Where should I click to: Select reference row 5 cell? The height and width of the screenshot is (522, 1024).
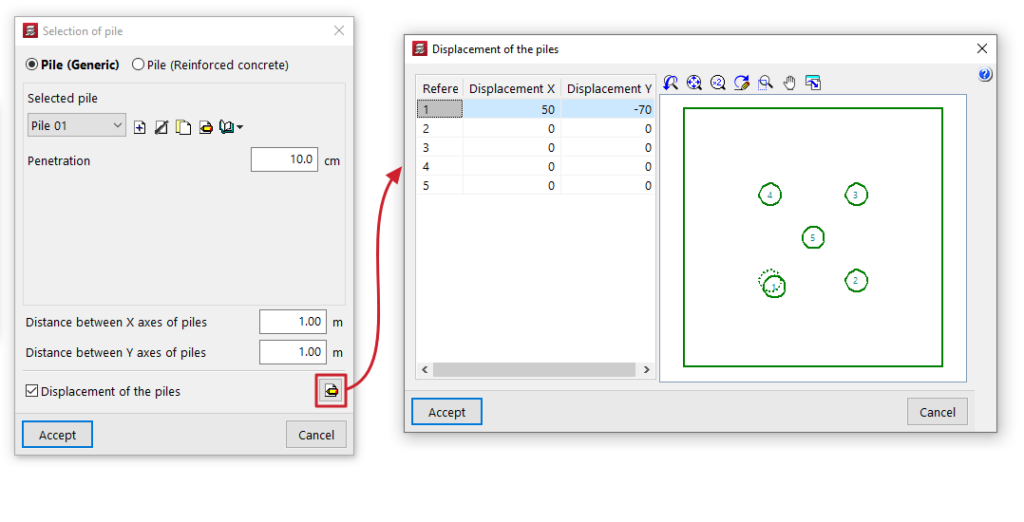(x=440, y=186)
